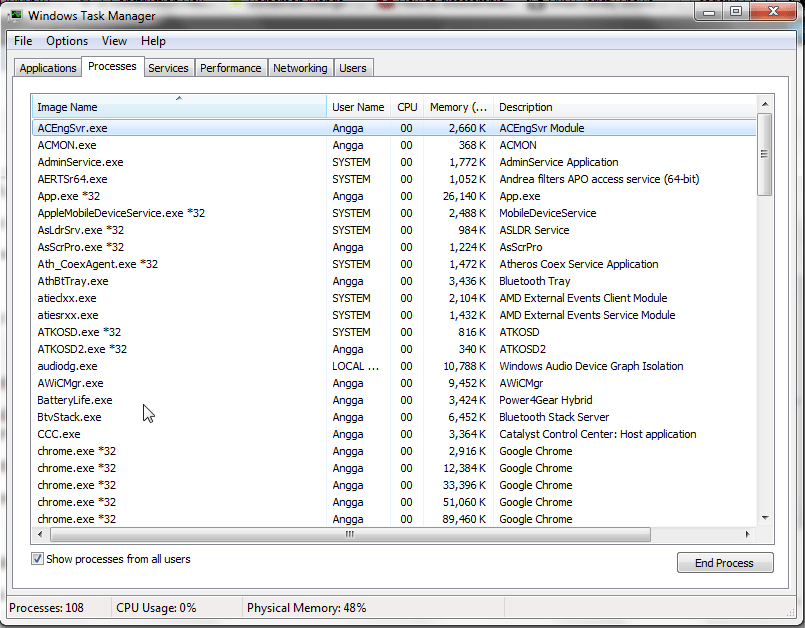Open the Options menu
This screenshot has width=805, height=628.
pos(67,41)
